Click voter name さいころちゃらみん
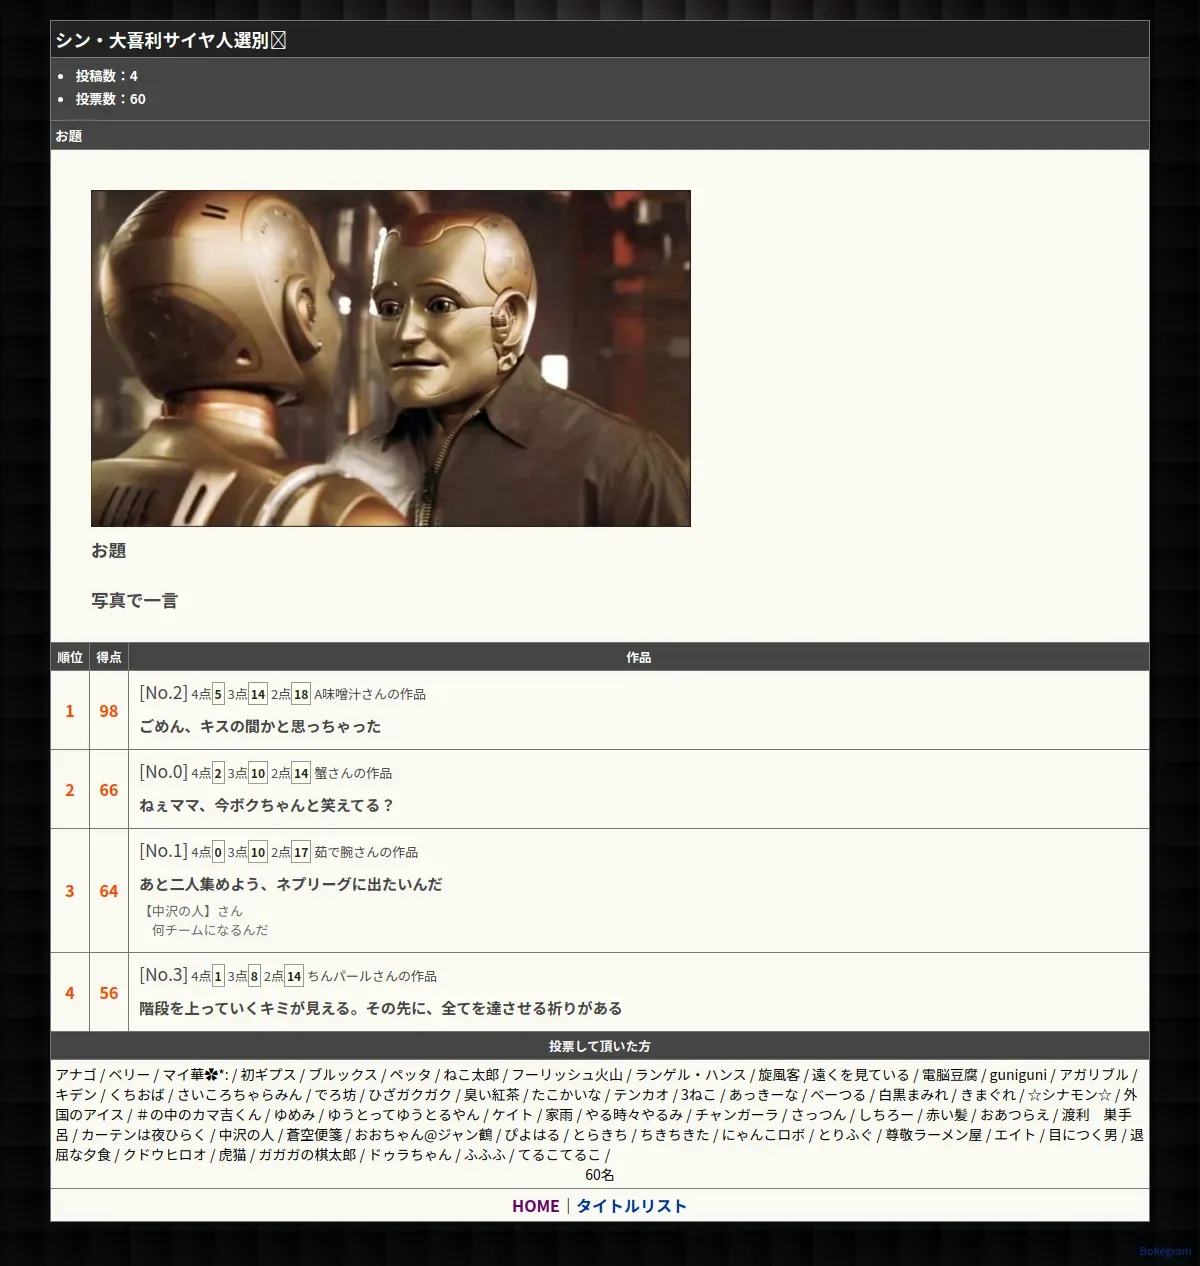1200x1266 pixels. tap(240, 1095)
